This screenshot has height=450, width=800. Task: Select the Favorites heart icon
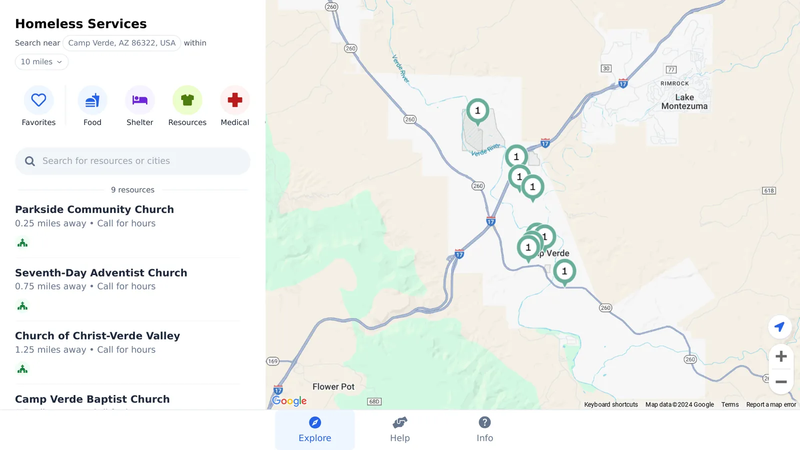coord(38,100)
